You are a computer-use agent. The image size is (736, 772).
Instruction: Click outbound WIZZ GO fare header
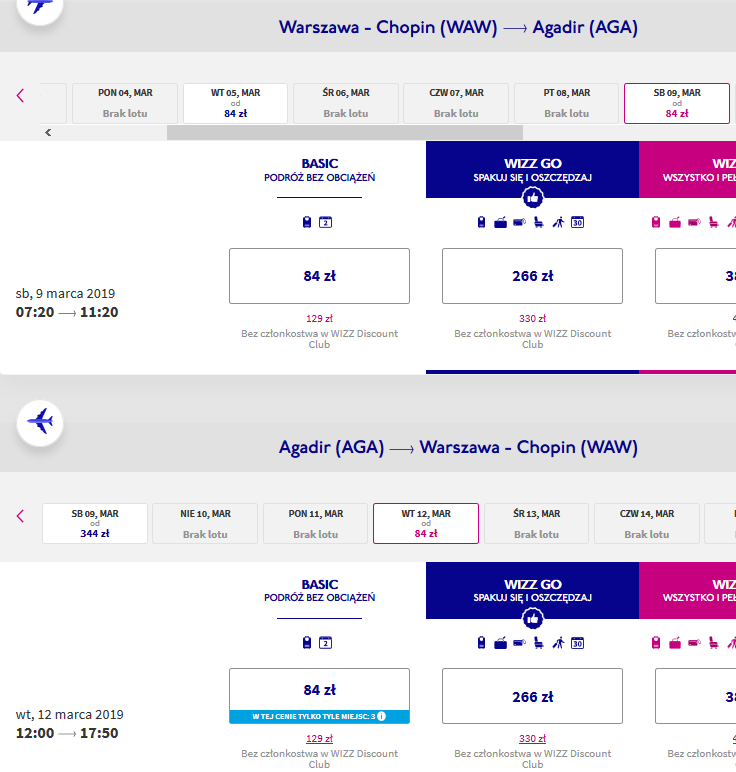(x=532, y=170)
